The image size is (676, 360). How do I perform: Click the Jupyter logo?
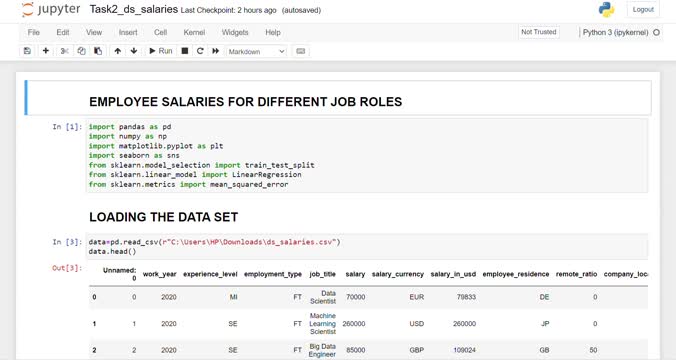pos(51,9)
